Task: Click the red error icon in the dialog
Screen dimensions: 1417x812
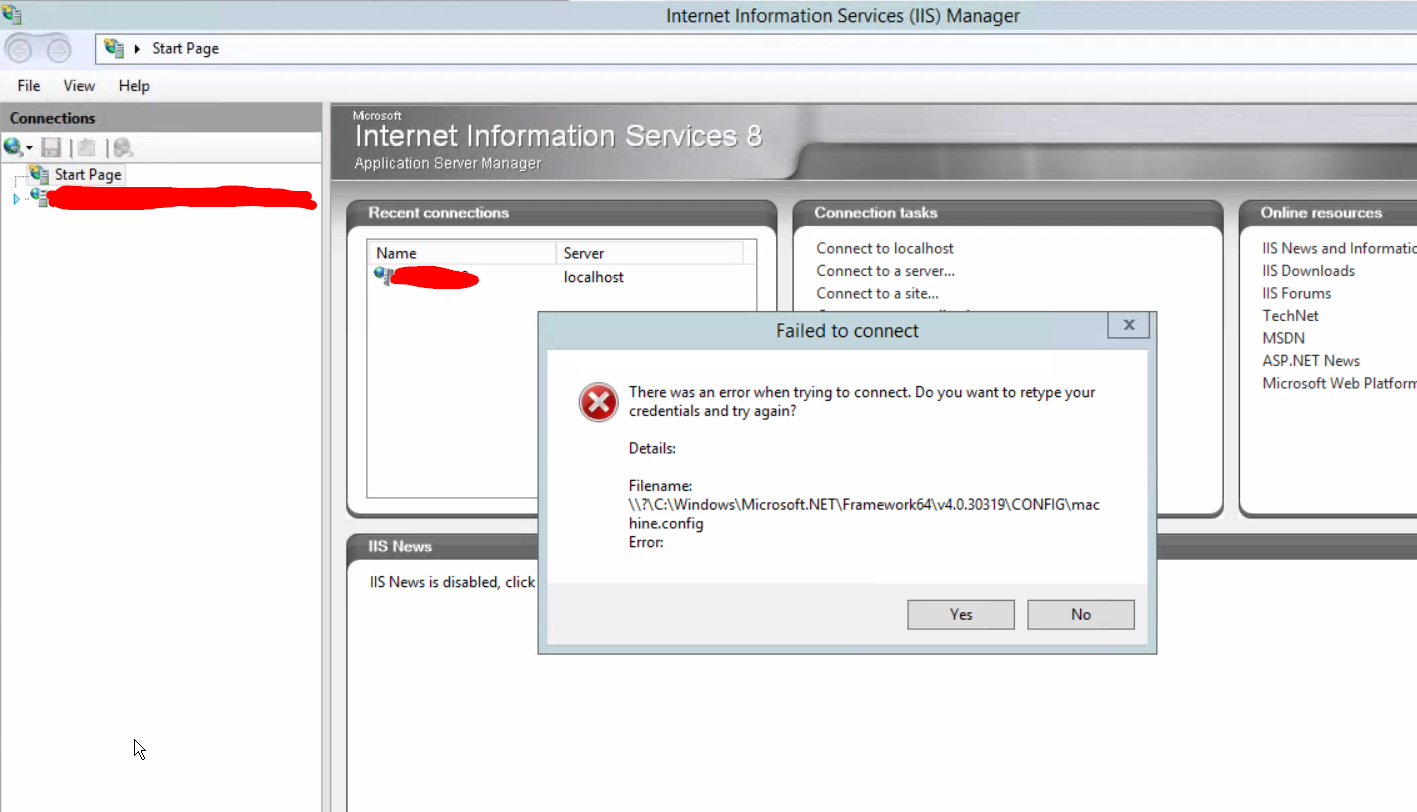Action: pyautogui.click(x=597, y=402)
